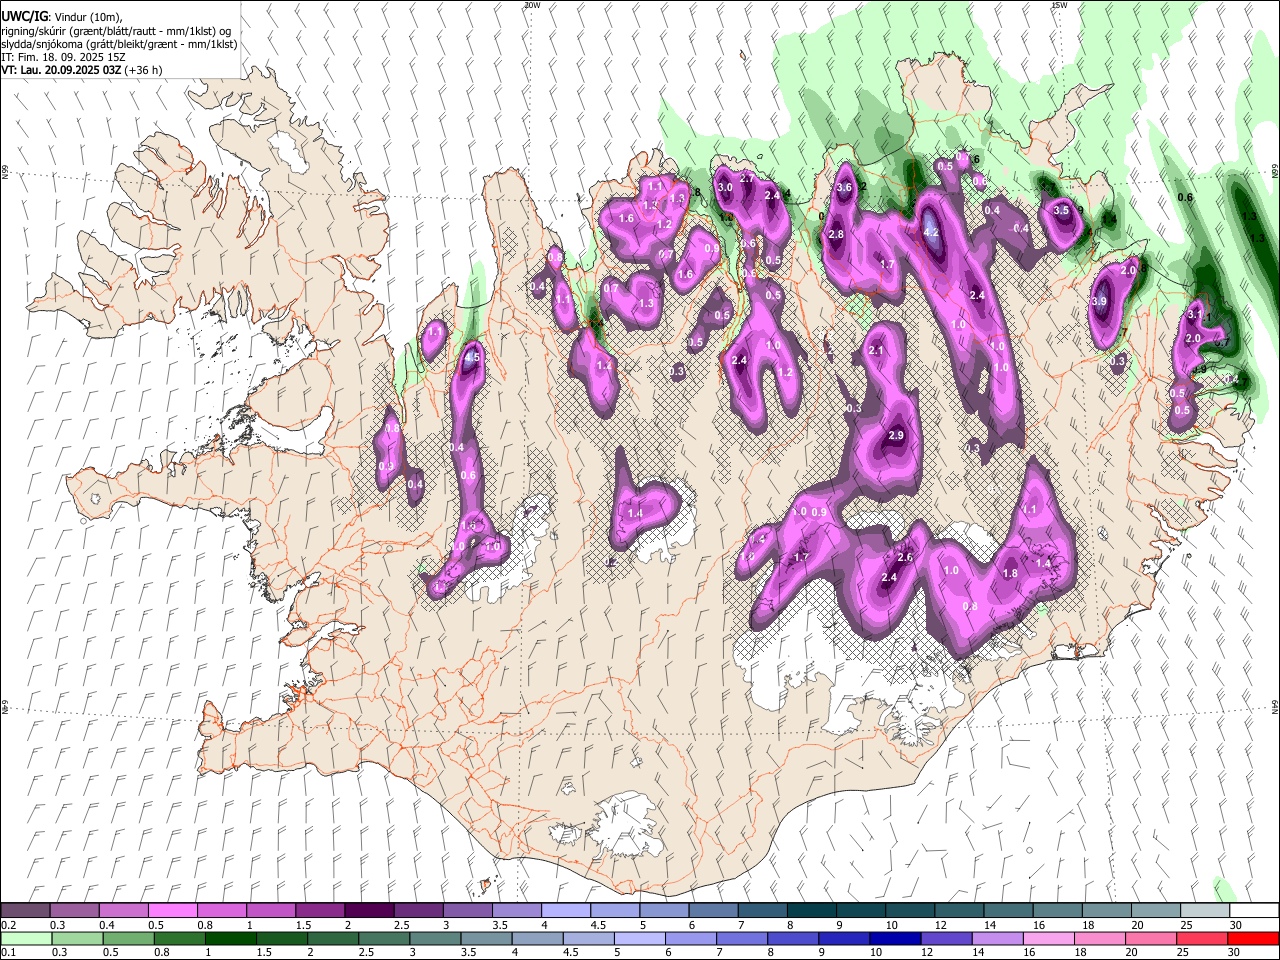Click the 4.2 snowfall value on the map
The width and height of the screenshot is (1280, 960).
tap(930, 232)
